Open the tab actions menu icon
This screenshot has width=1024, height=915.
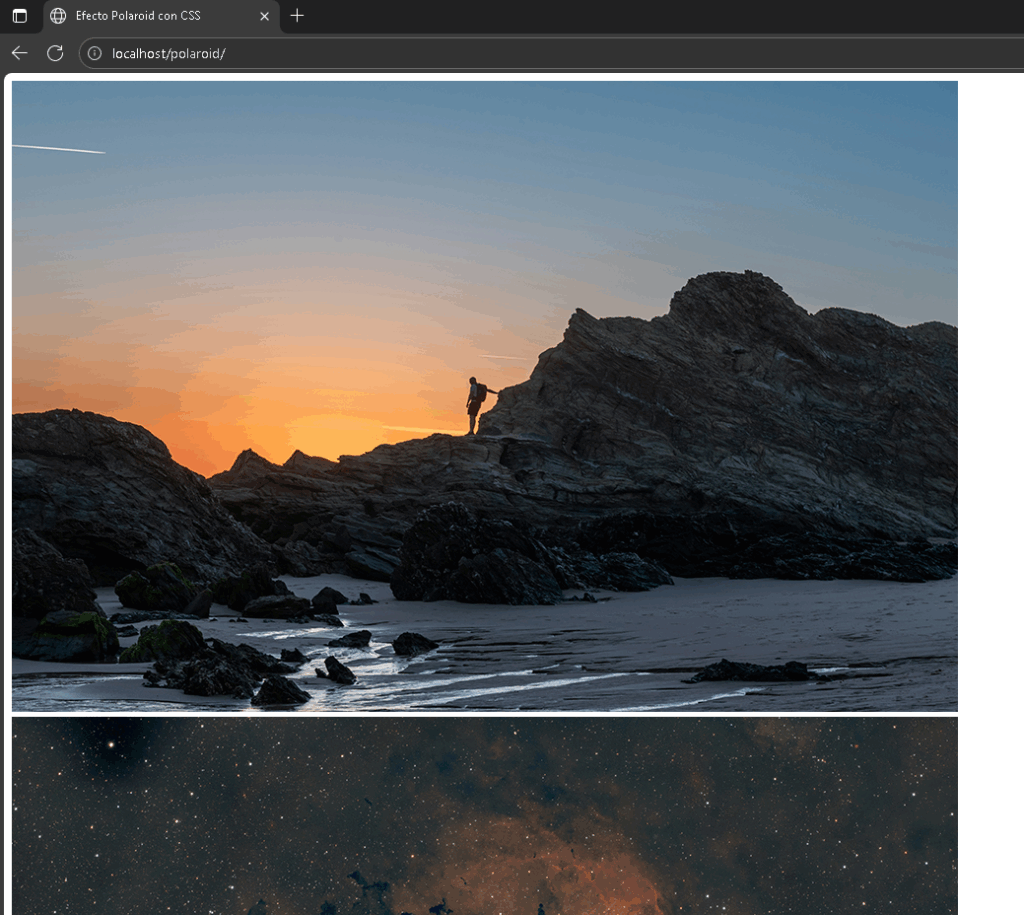(x=19, y=16)
